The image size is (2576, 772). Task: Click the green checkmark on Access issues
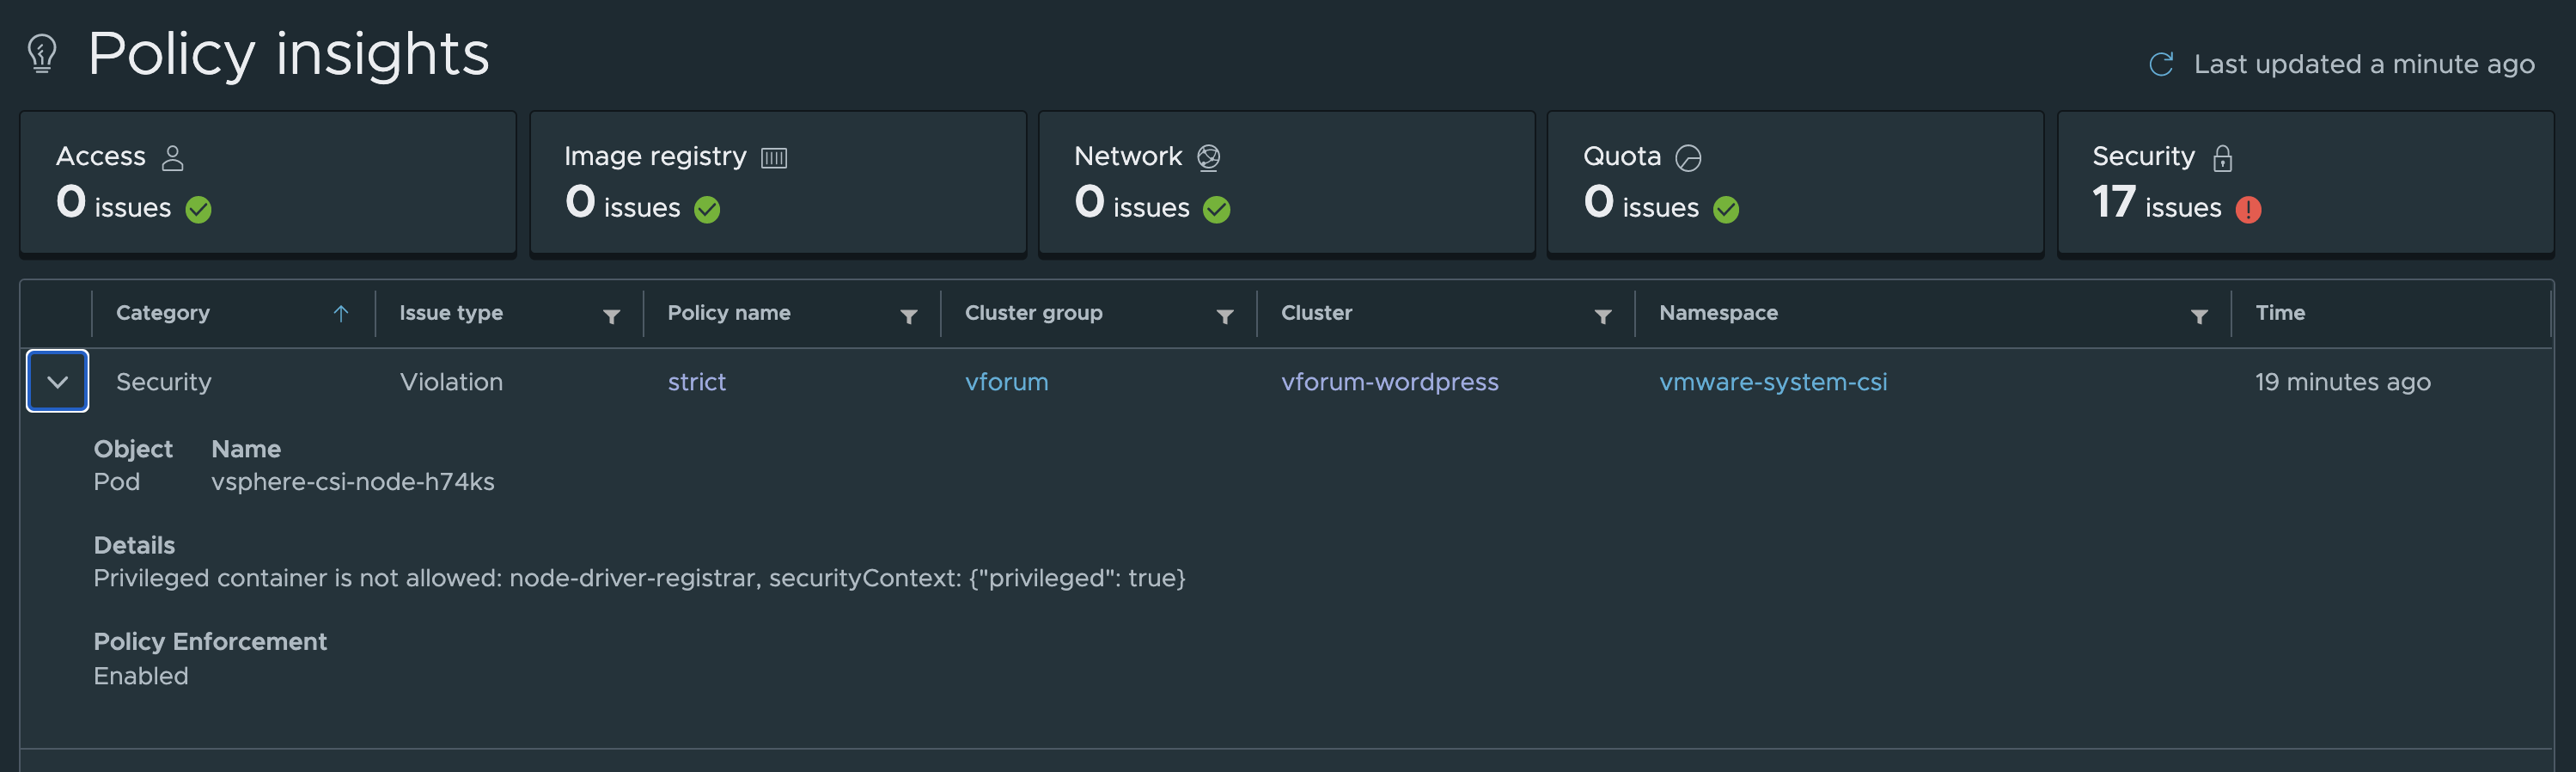198,209
